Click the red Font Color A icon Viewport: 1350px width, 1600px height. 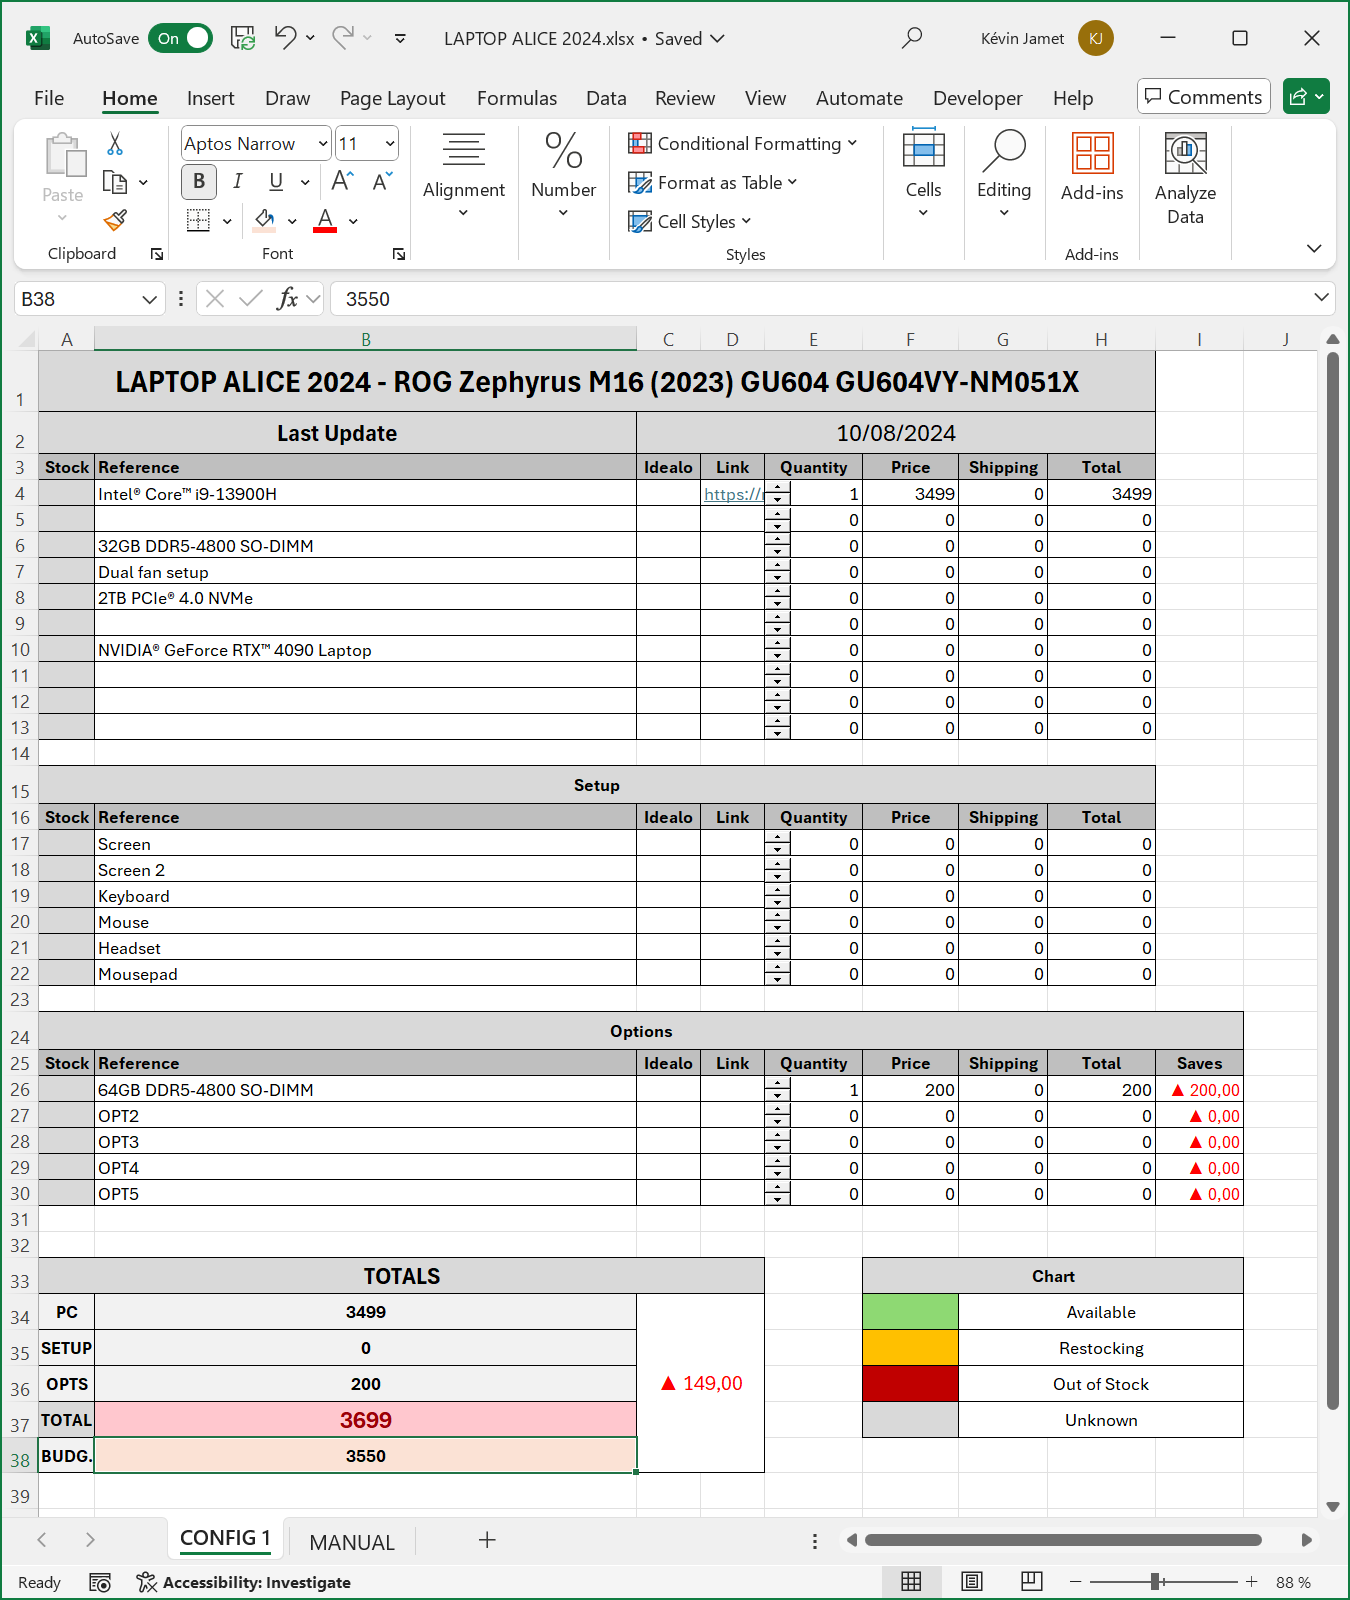pyautogui.click(x=325, y=220)
